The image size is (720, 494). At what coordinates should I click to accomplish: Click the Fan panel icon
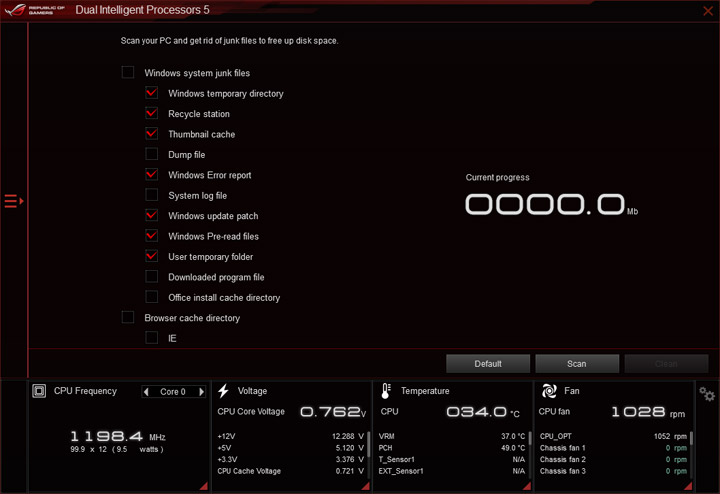coord(549,391)
